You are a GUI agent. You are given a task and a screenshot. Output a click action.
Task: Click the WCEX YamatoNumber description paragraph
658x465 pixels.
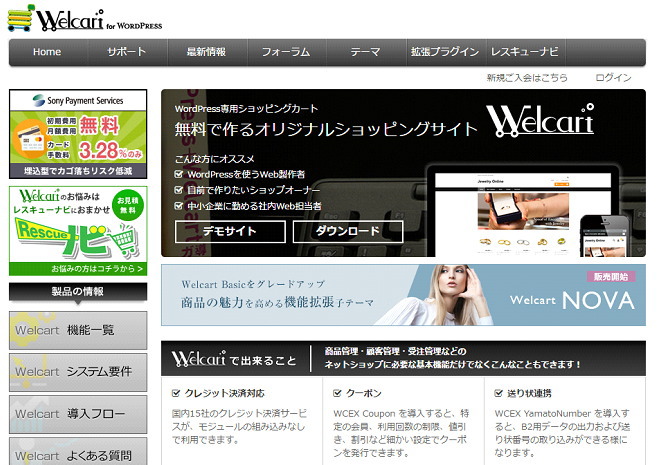pos(562,433)
